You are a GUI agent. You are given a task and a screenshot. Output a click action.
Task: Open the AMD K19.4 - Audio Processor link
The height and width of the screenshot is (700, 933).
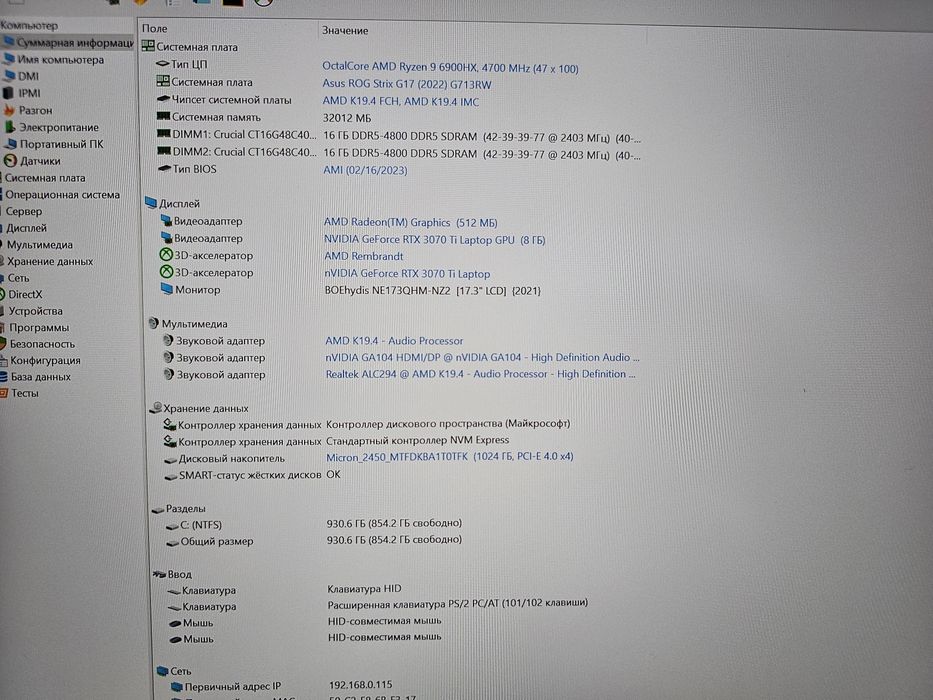tap(394, 340)
